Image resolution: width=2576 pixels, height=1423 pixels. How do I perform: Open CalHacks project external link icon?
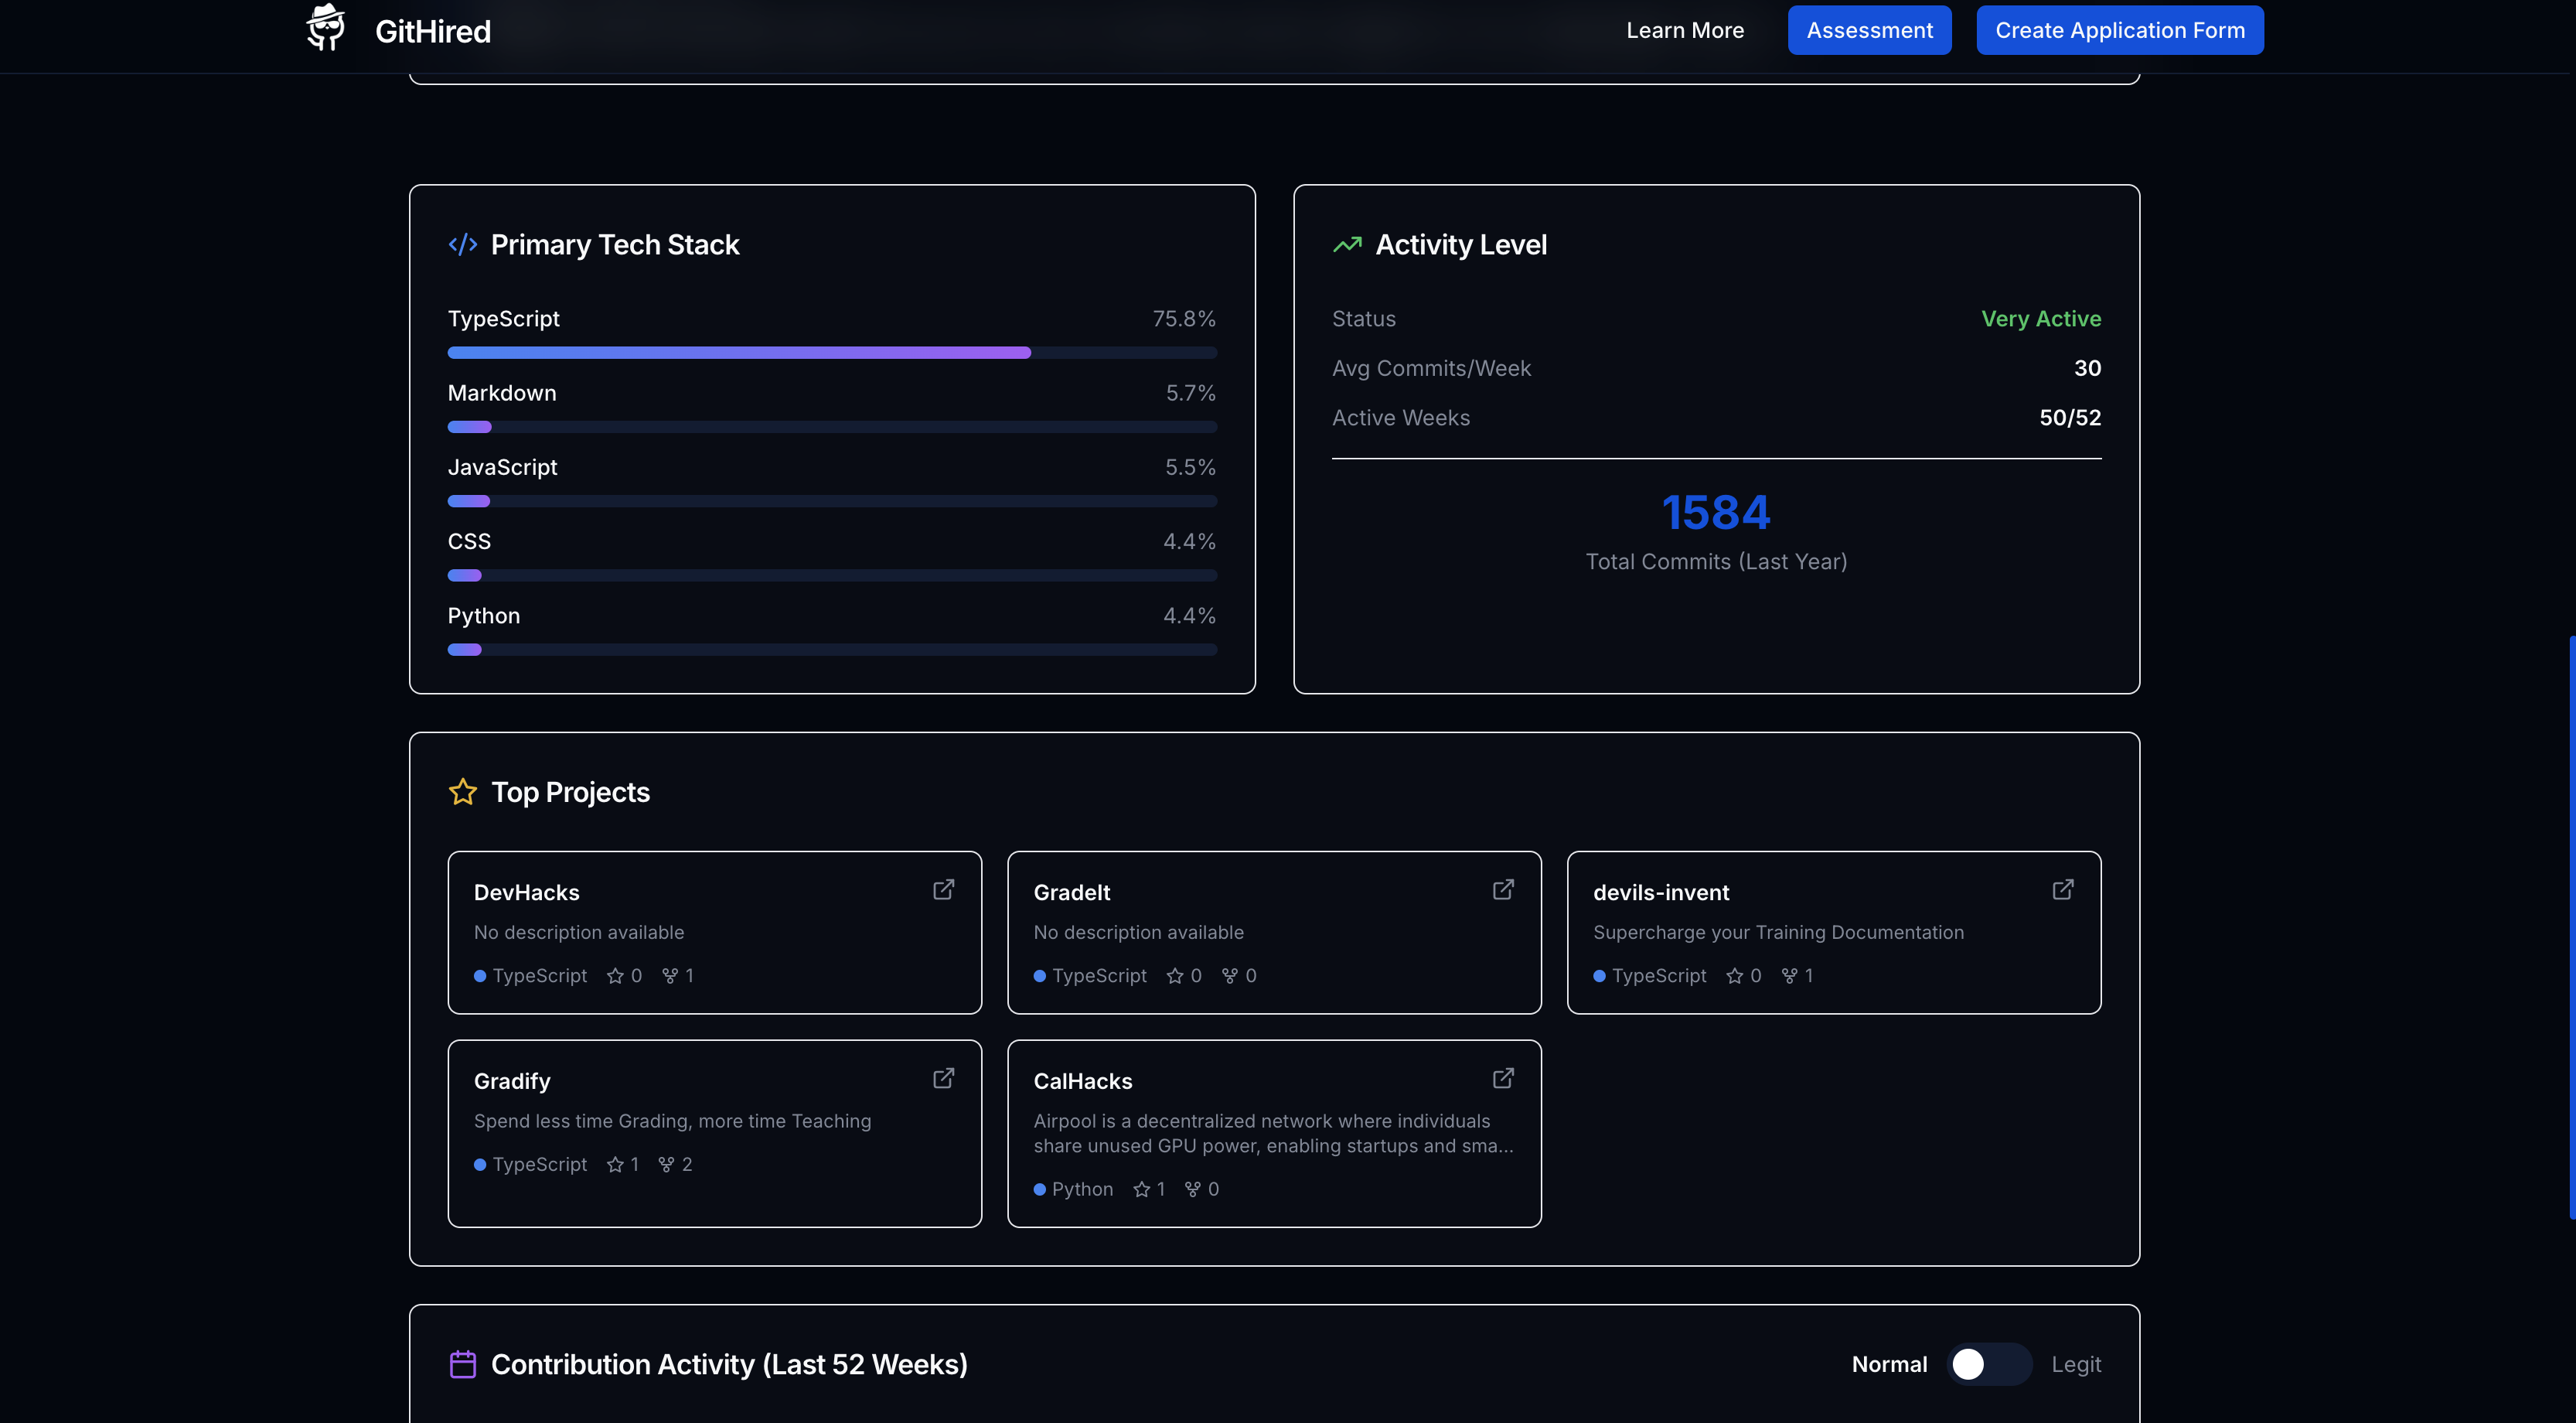click(1503, 1079)
